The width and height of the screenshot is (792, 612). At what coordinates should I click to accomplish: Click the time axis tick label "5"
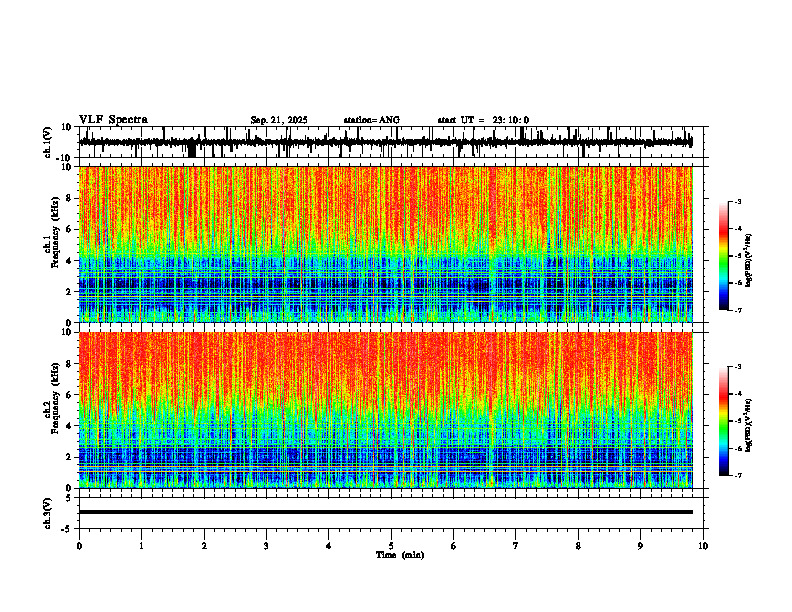tap(391, 546)
